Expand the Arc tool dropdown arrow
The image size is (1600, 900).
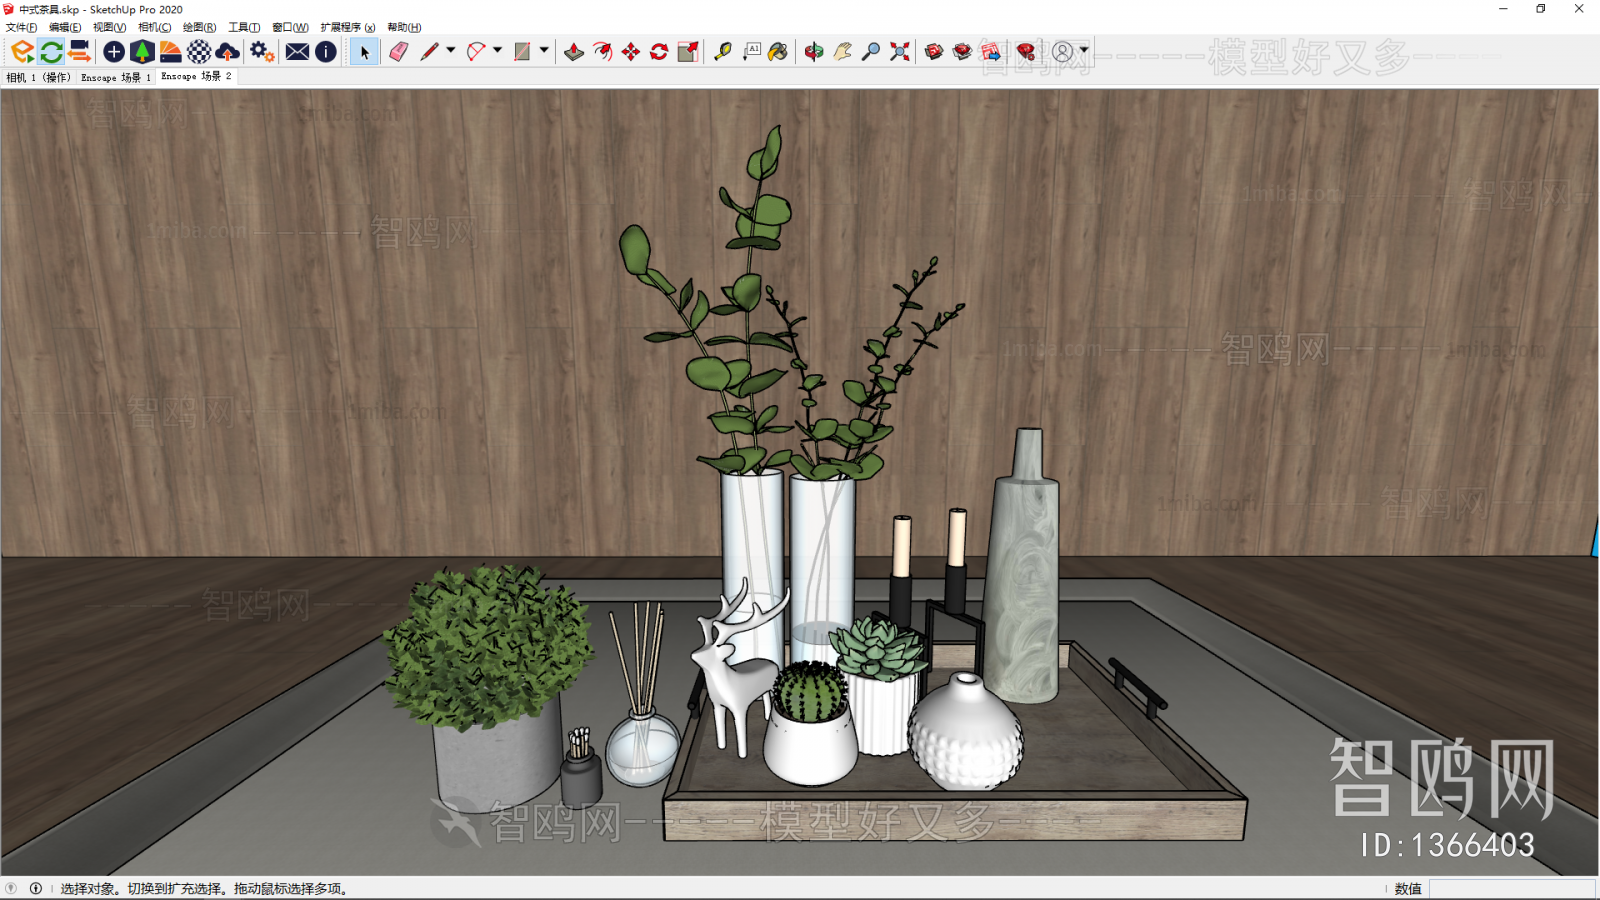pos(497,50)
